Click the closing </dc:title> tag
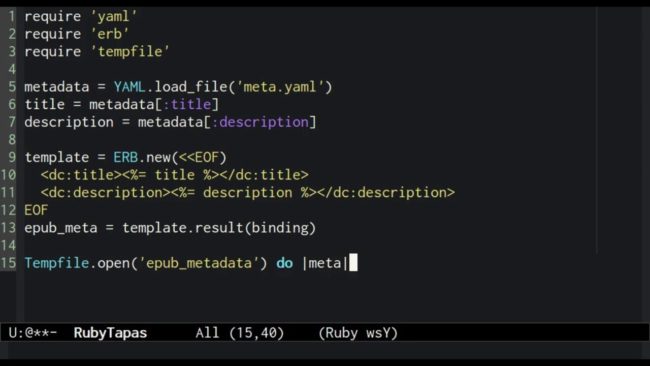Viewport: 650px width, 366px height. pyautogui.click(x=264, y=175)
